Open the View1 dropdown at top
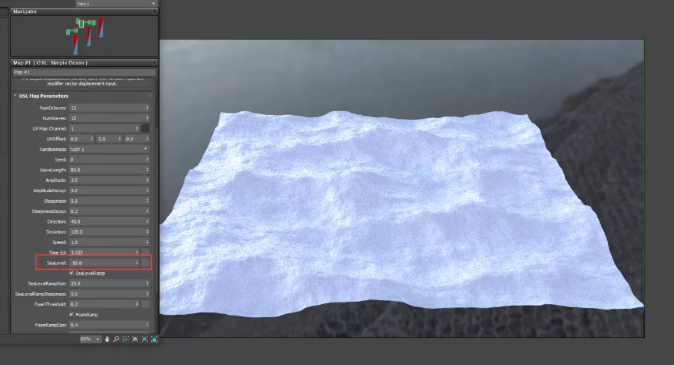674x365 pixels. [x=116, y=3]
